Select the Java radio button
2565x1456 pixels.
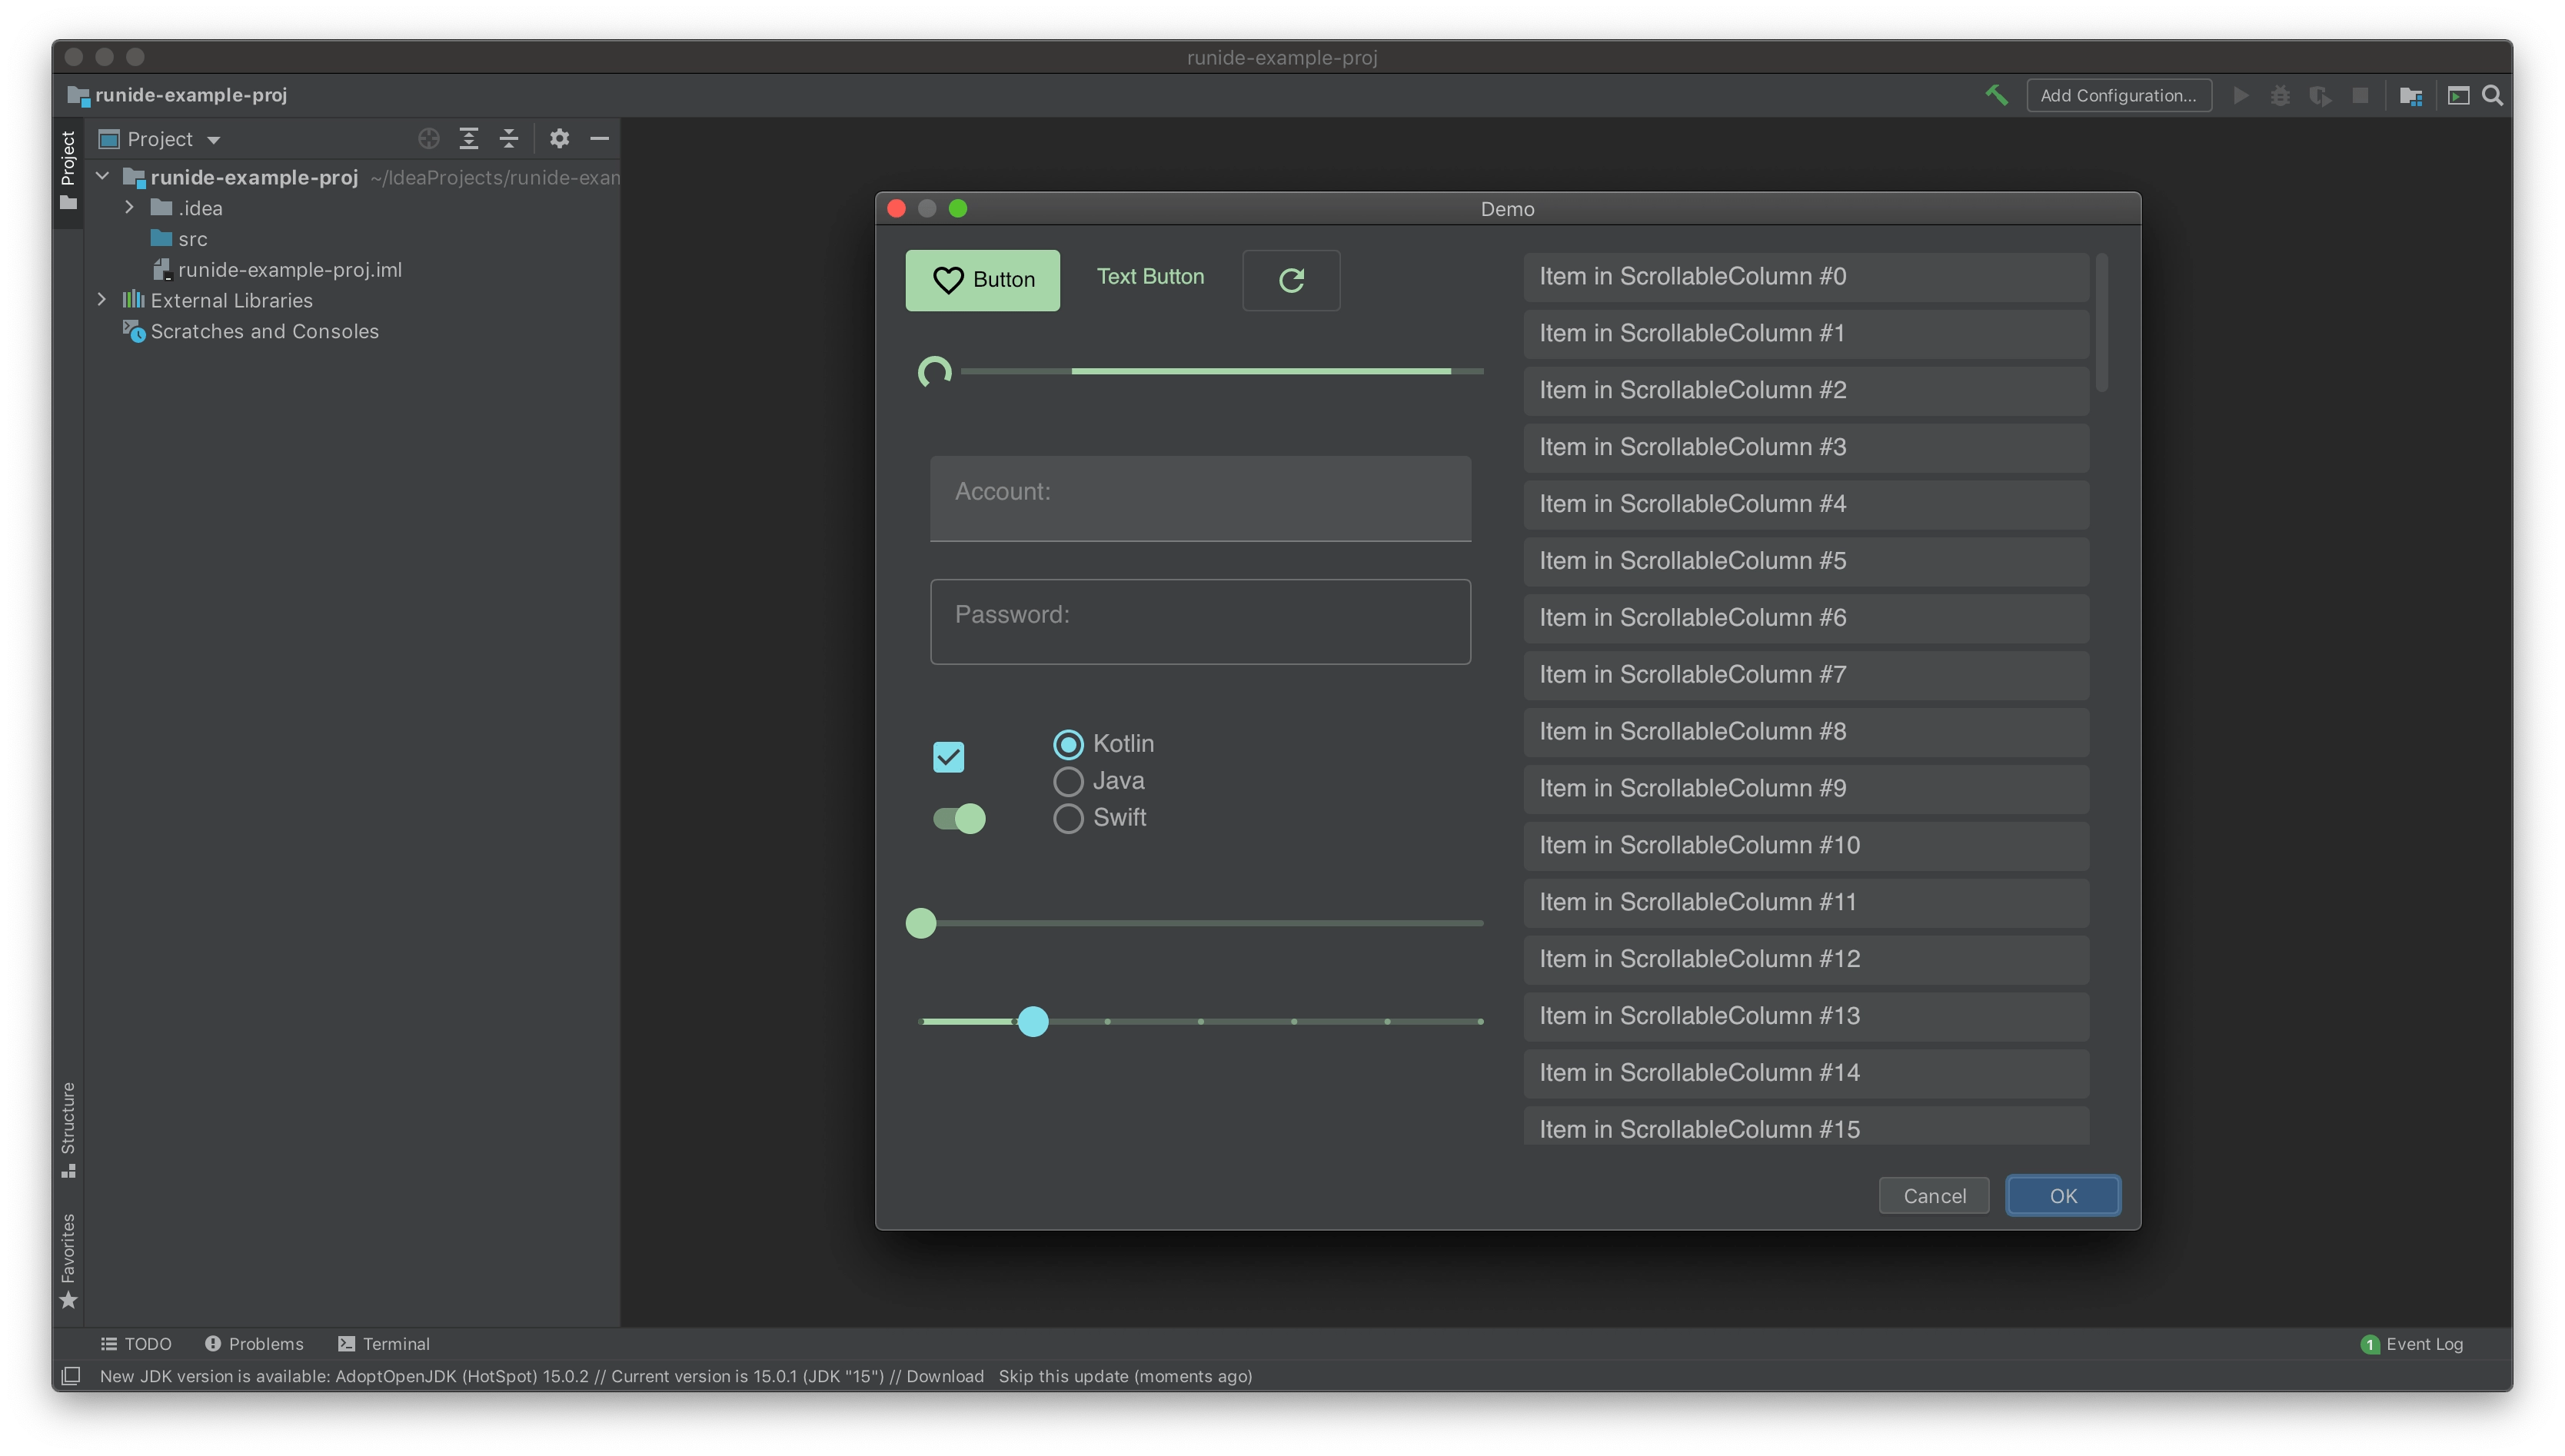[1068, 781]
